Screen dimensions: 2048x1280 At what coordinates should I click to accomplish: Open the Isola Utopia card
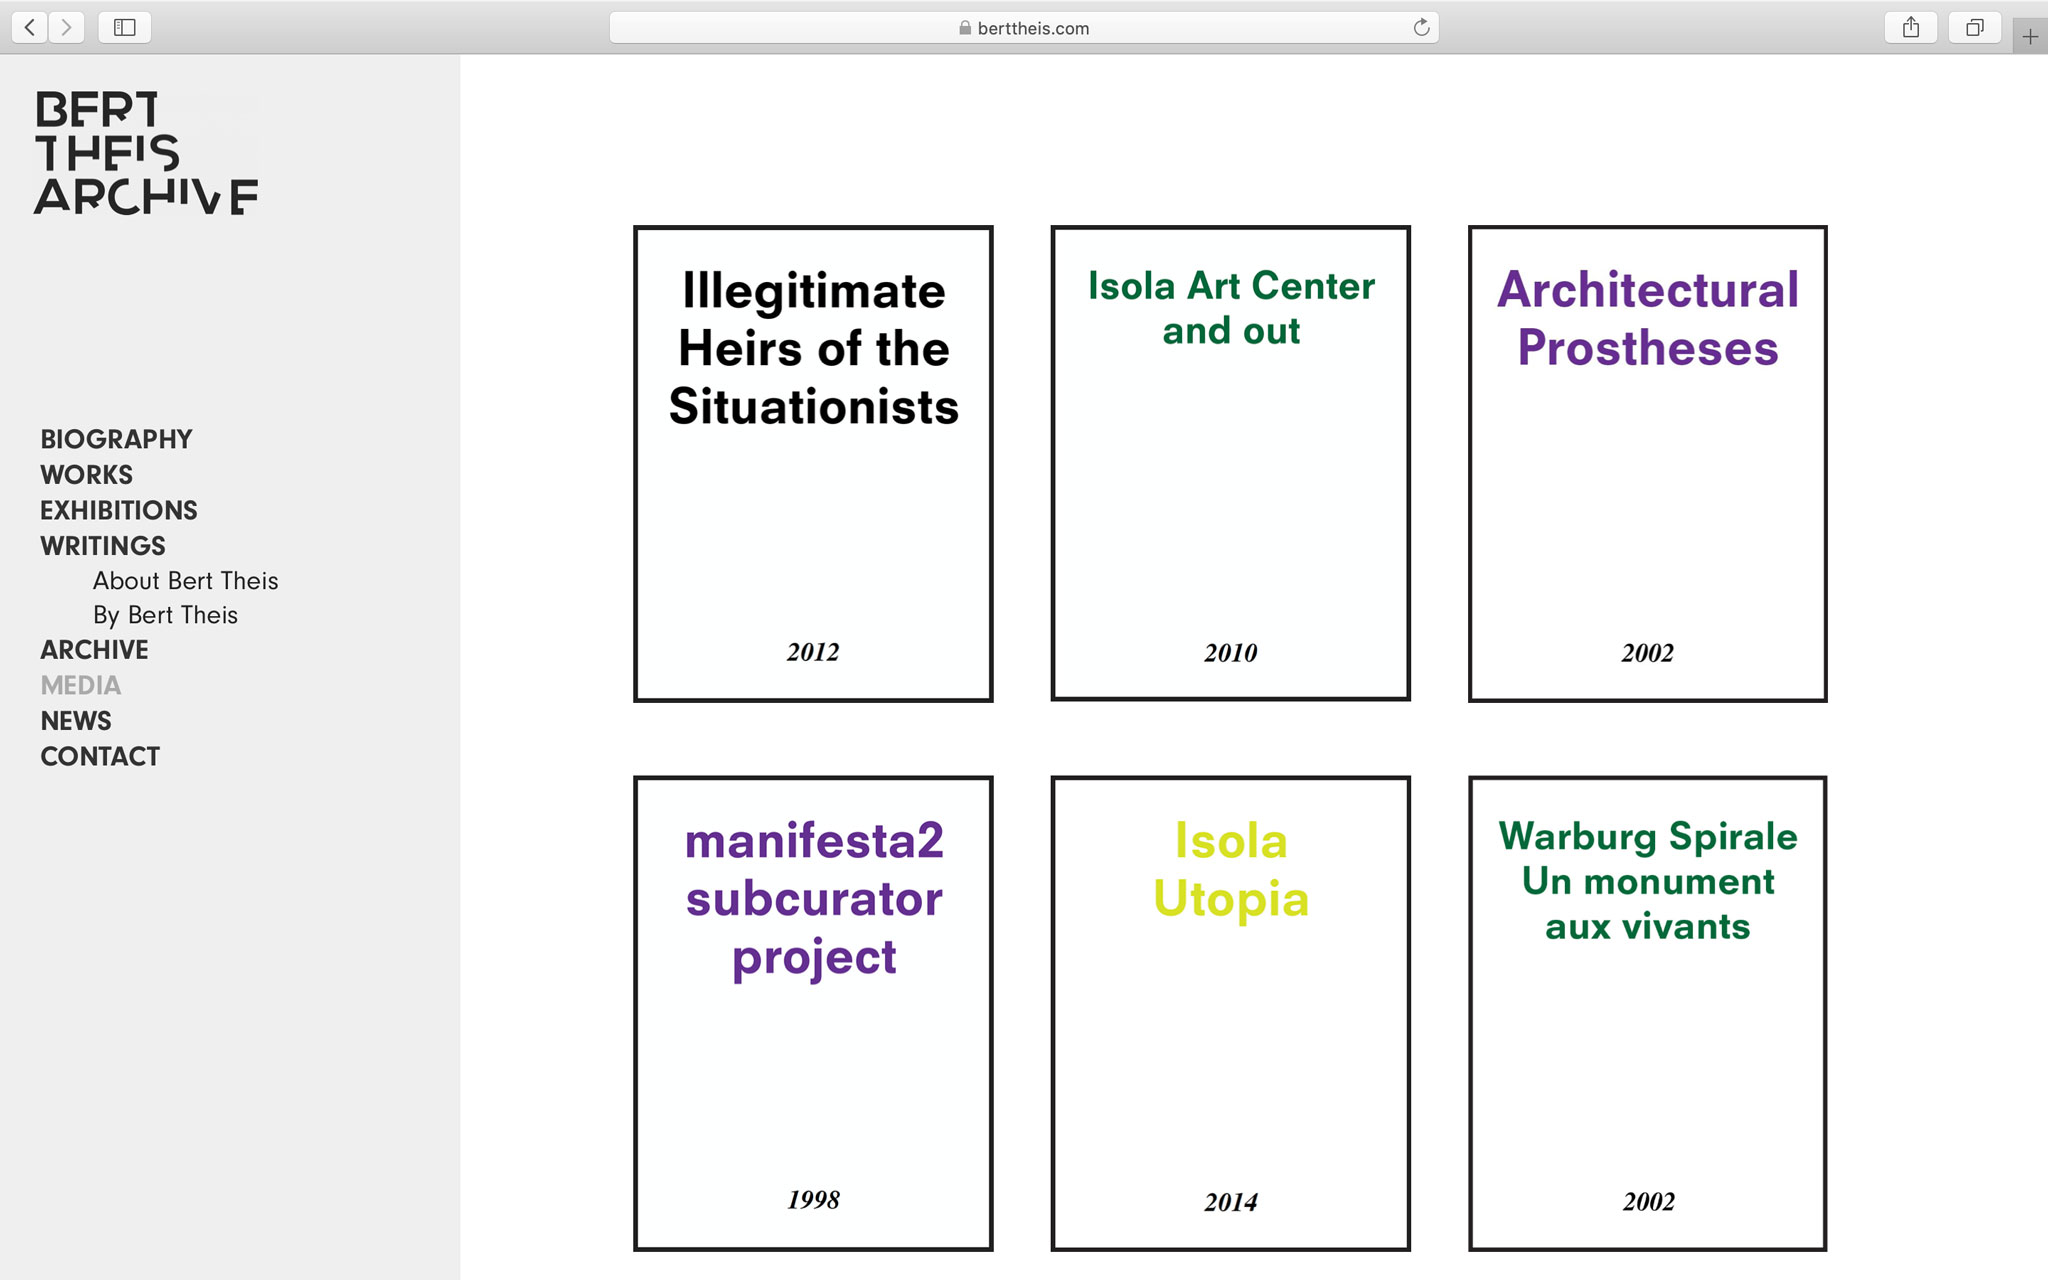pos(1230,1013)
